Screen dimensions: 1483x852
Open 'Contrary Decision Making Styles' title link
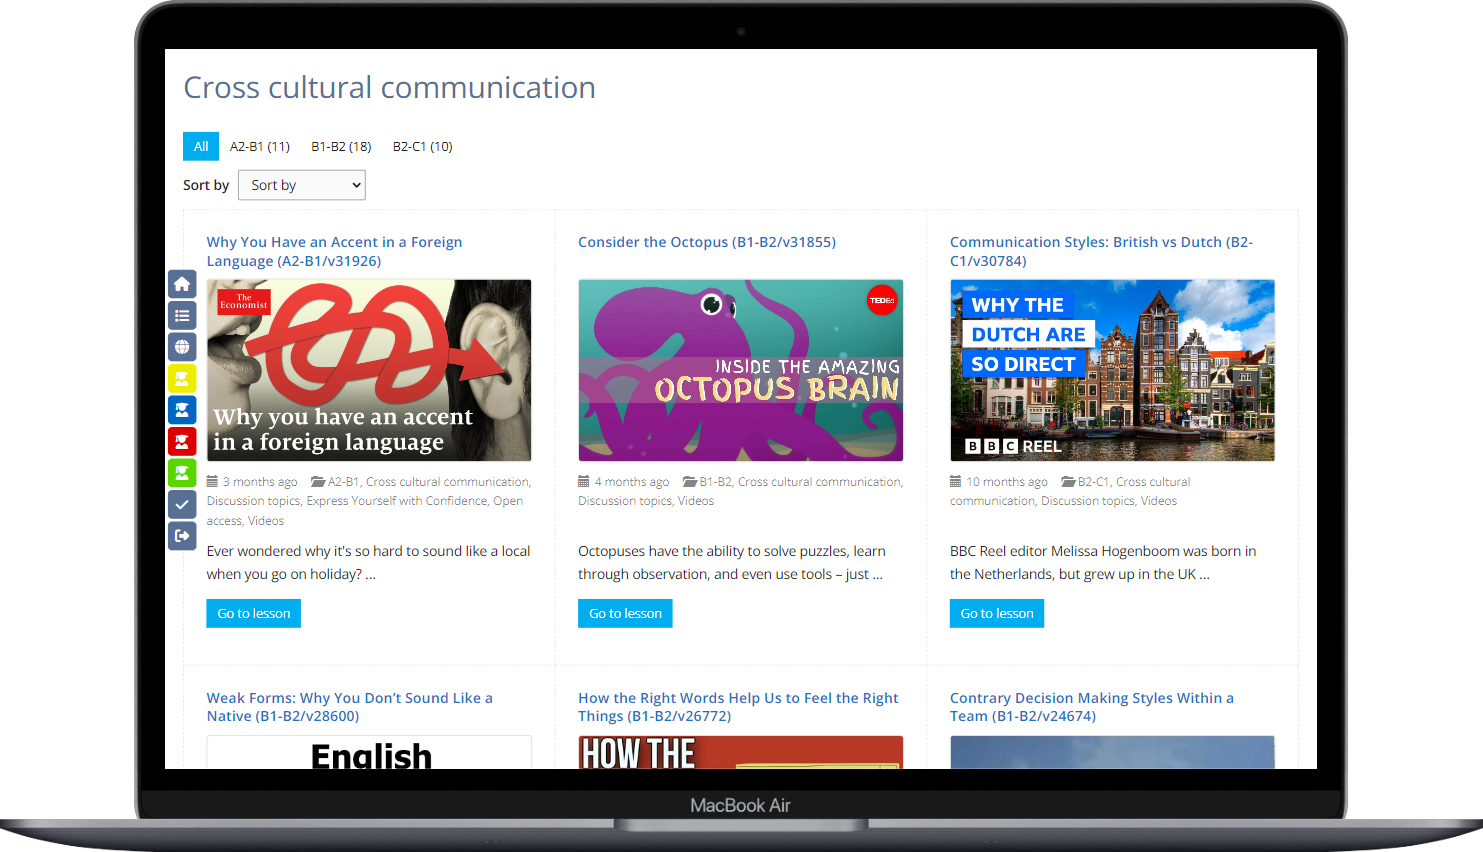[x=1092, y=707]
